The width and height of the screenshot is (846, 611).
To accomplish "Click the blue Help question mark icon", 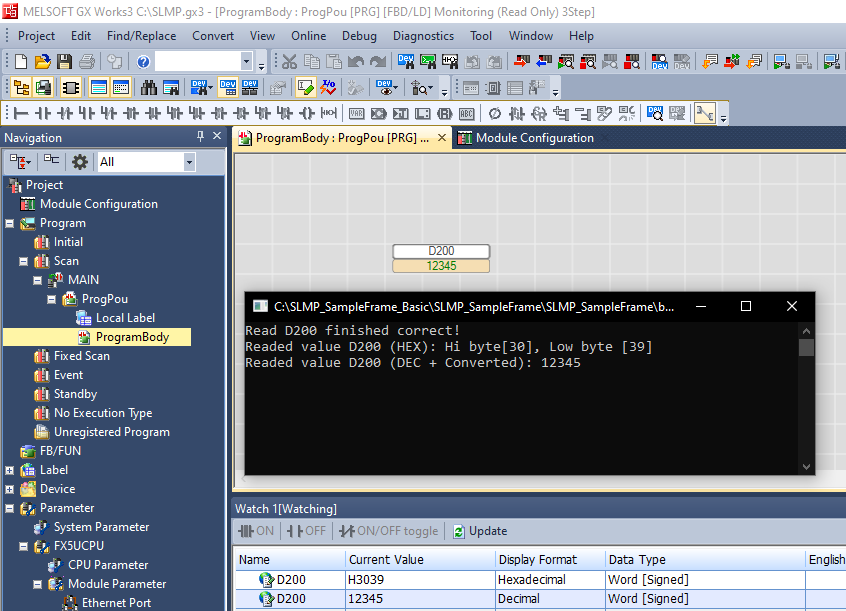I will [x=143, y=62].
